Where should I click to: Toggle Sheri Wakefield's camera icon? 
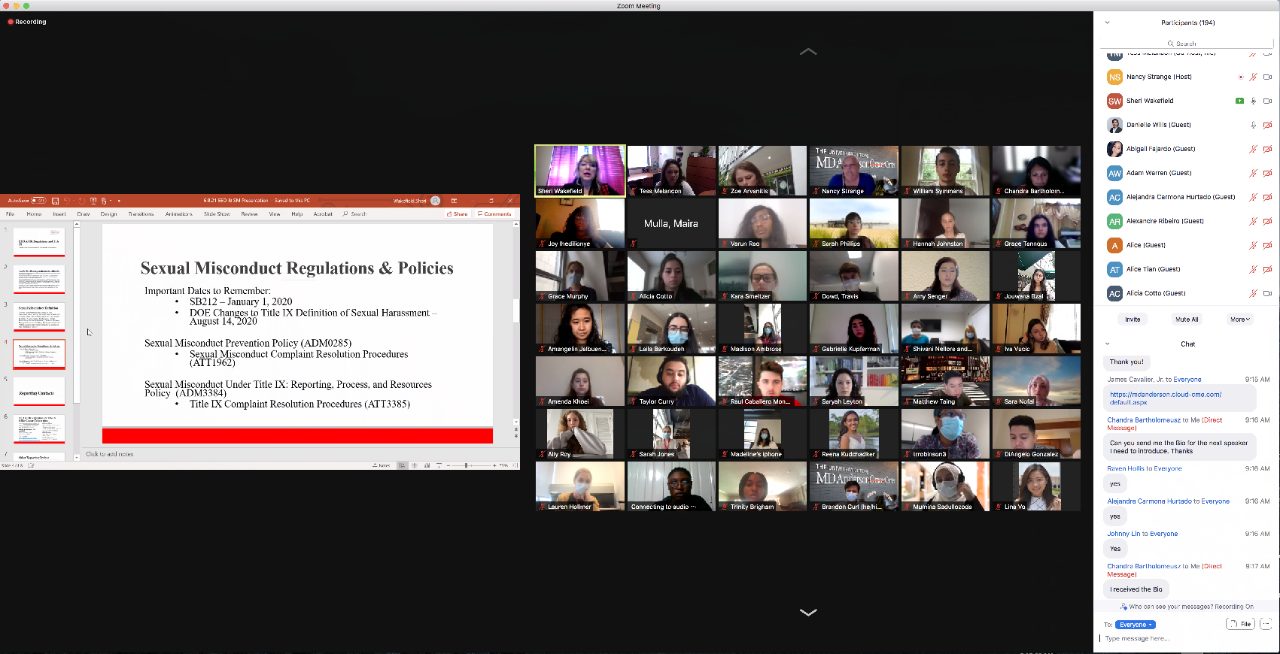1267,101
